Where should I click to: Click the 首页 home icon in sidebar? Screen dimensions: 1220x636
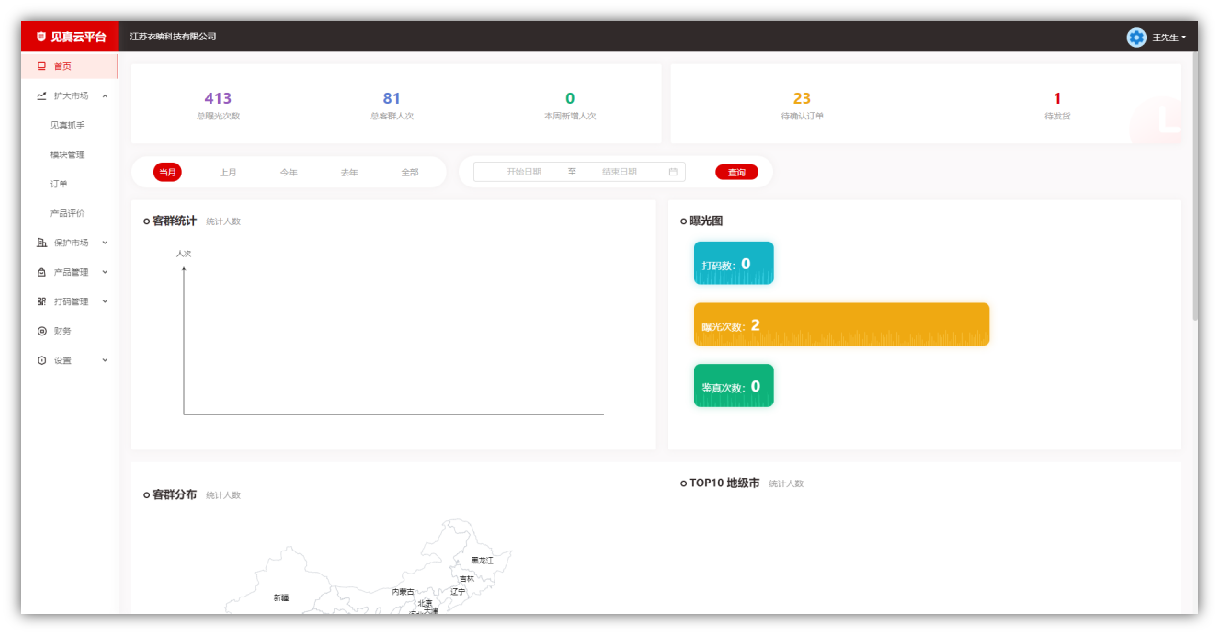coord(42,66)
